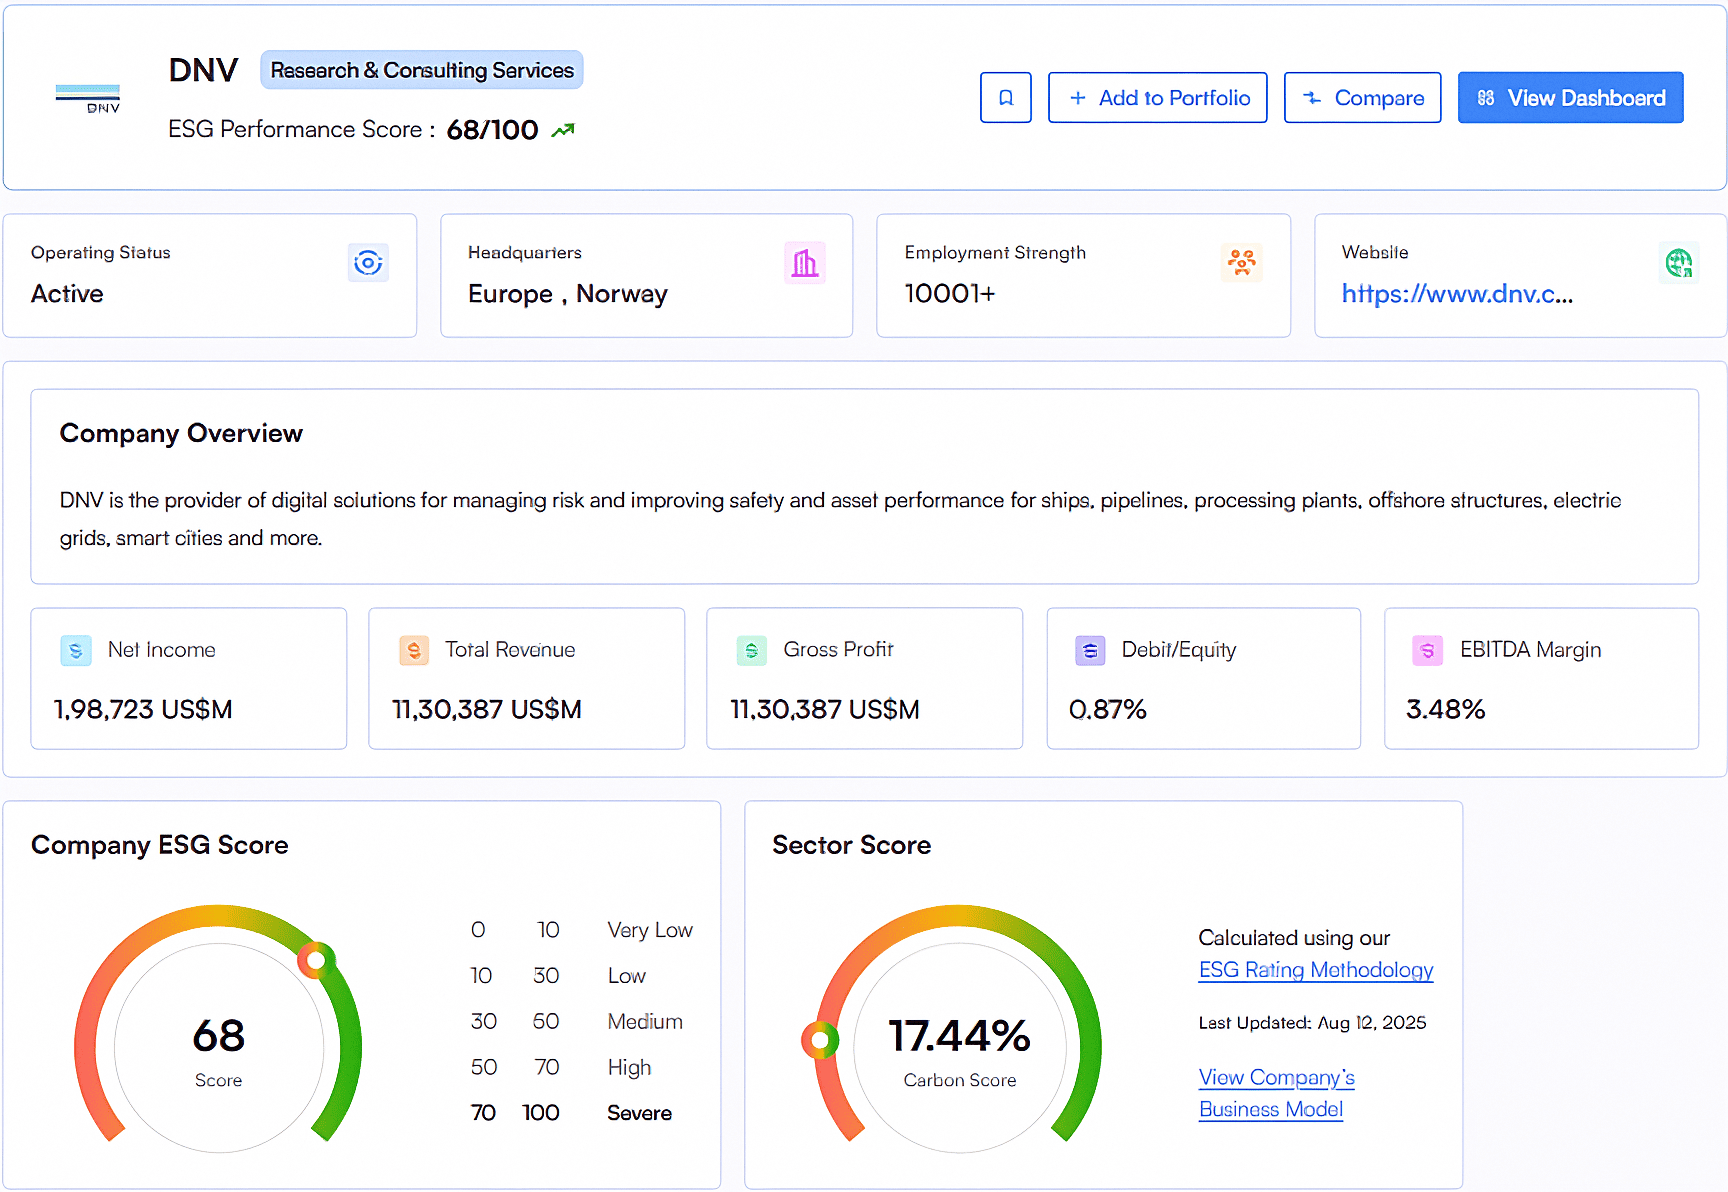Select the Severe 70–100 legend row
This screenshot has height=1192, width=1728.
[x=571, y=1113]
